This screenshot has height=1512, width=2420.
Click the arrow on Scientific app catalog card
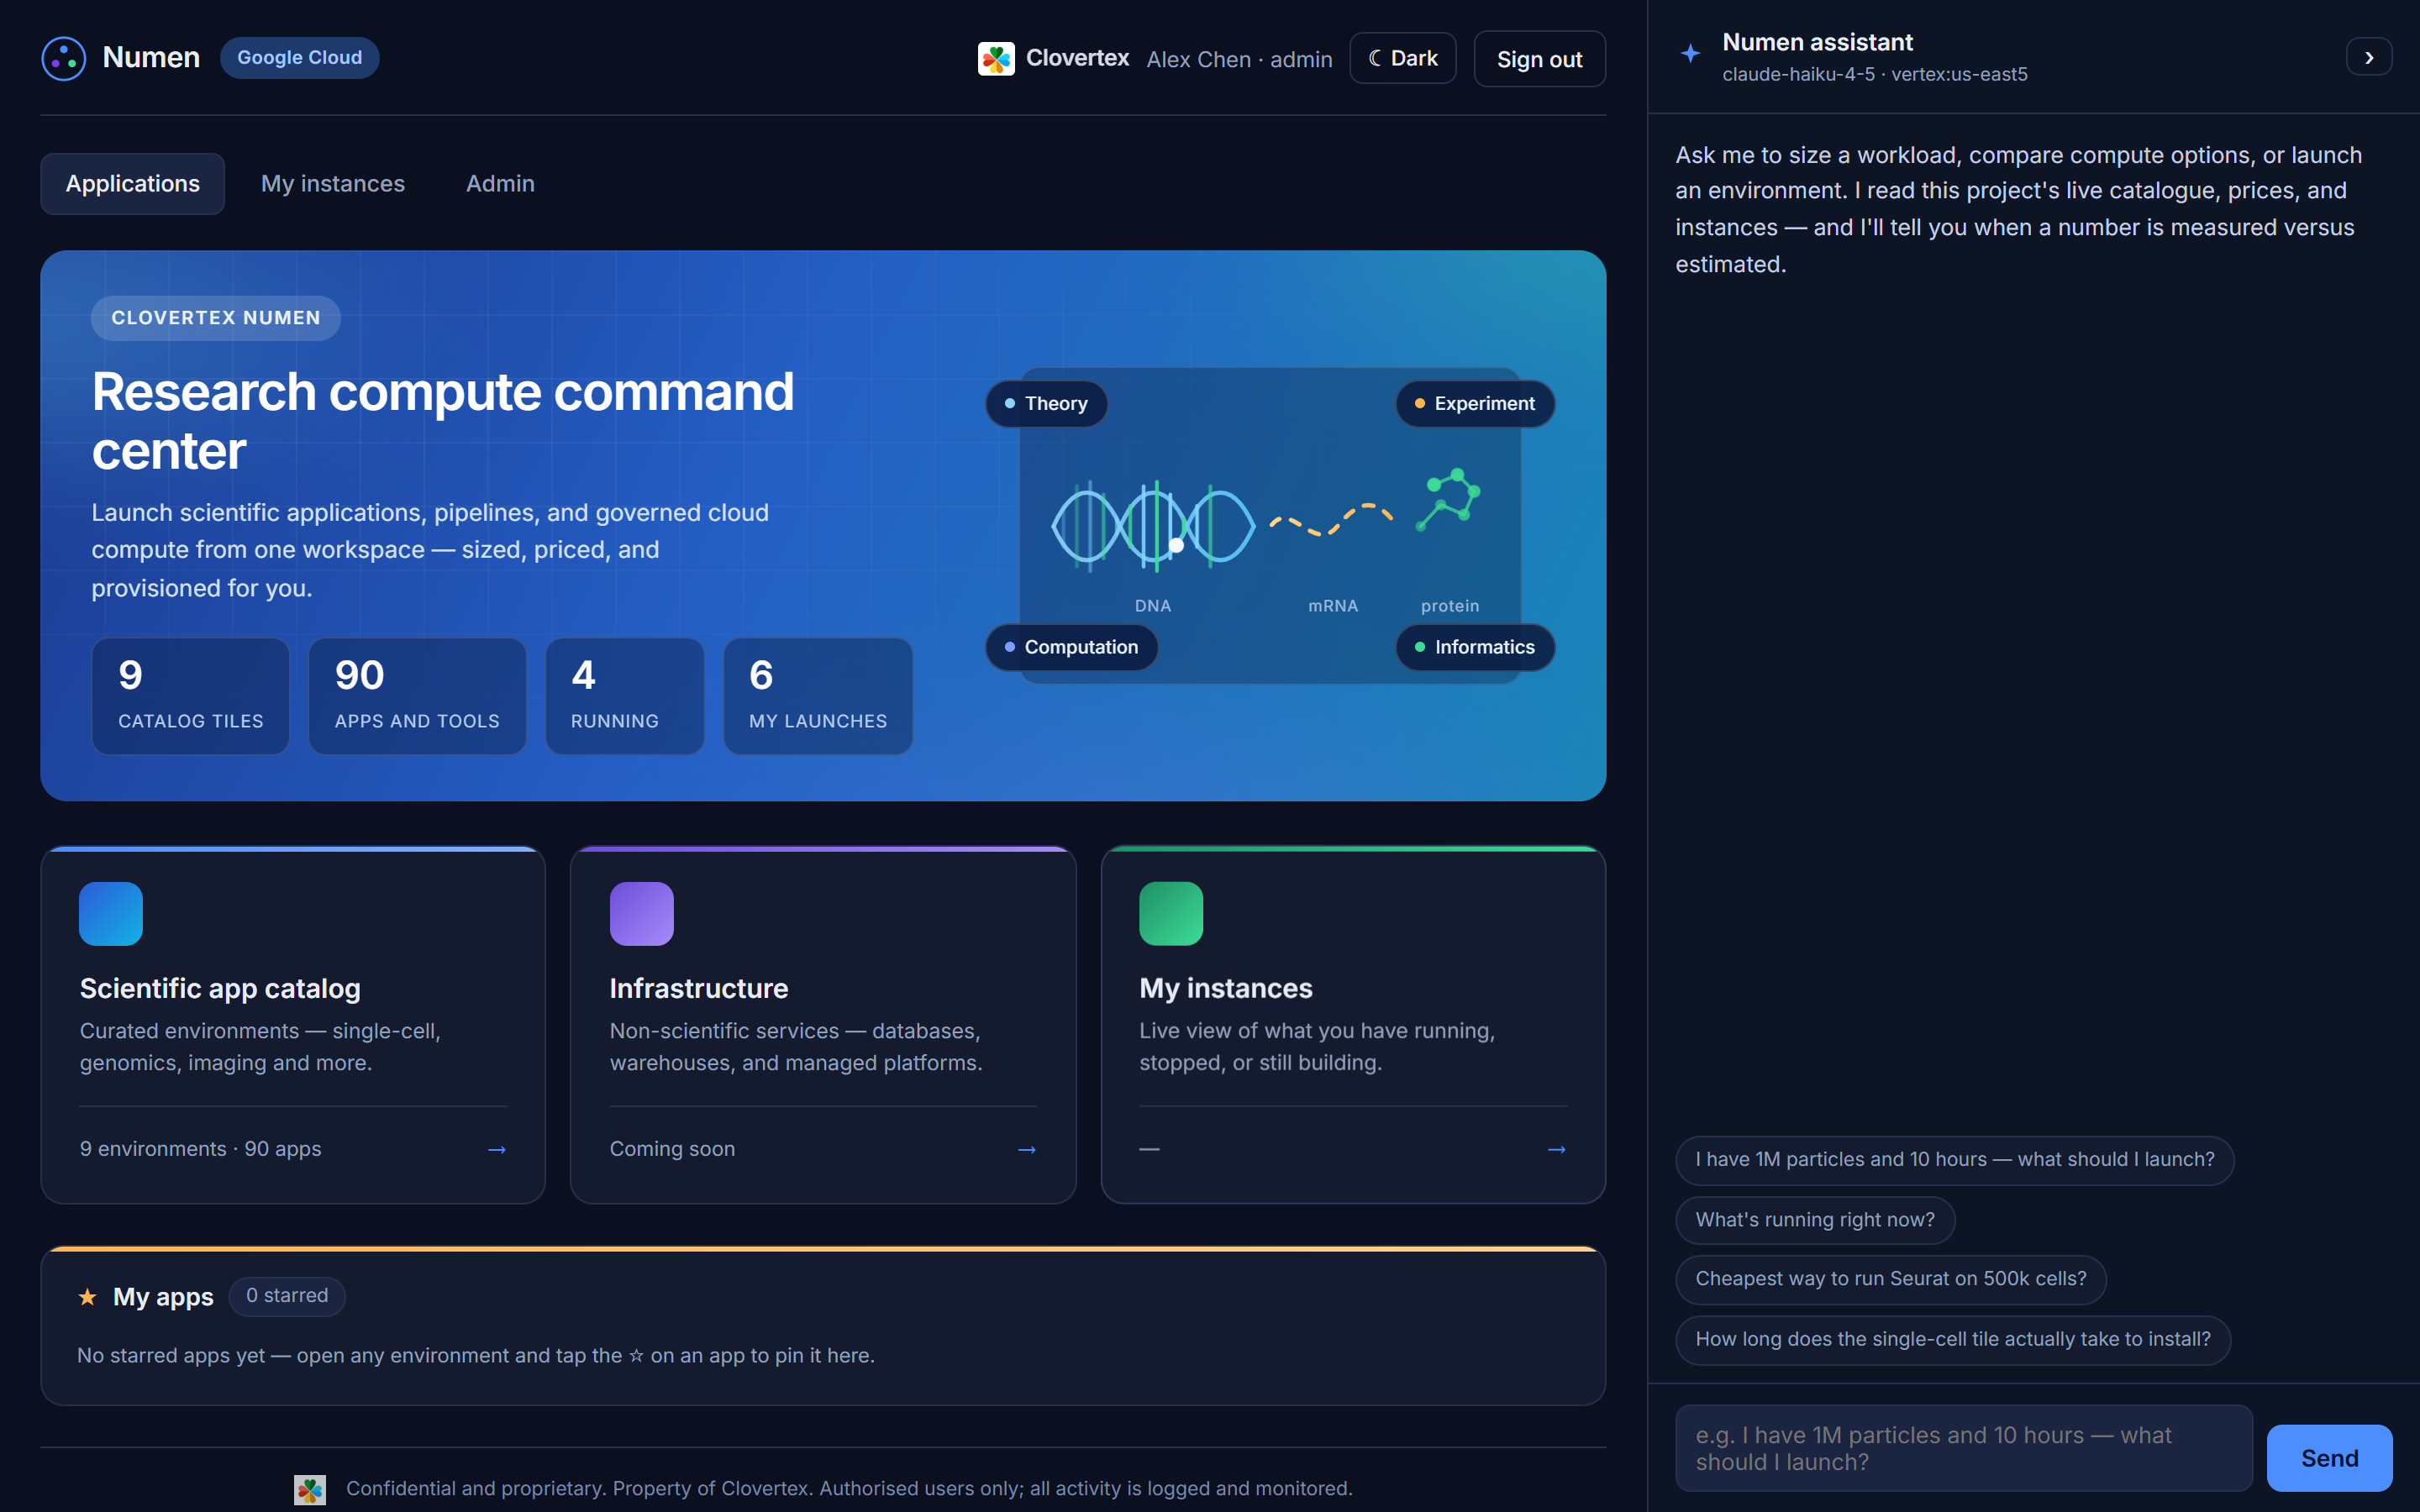(497, 1149)
